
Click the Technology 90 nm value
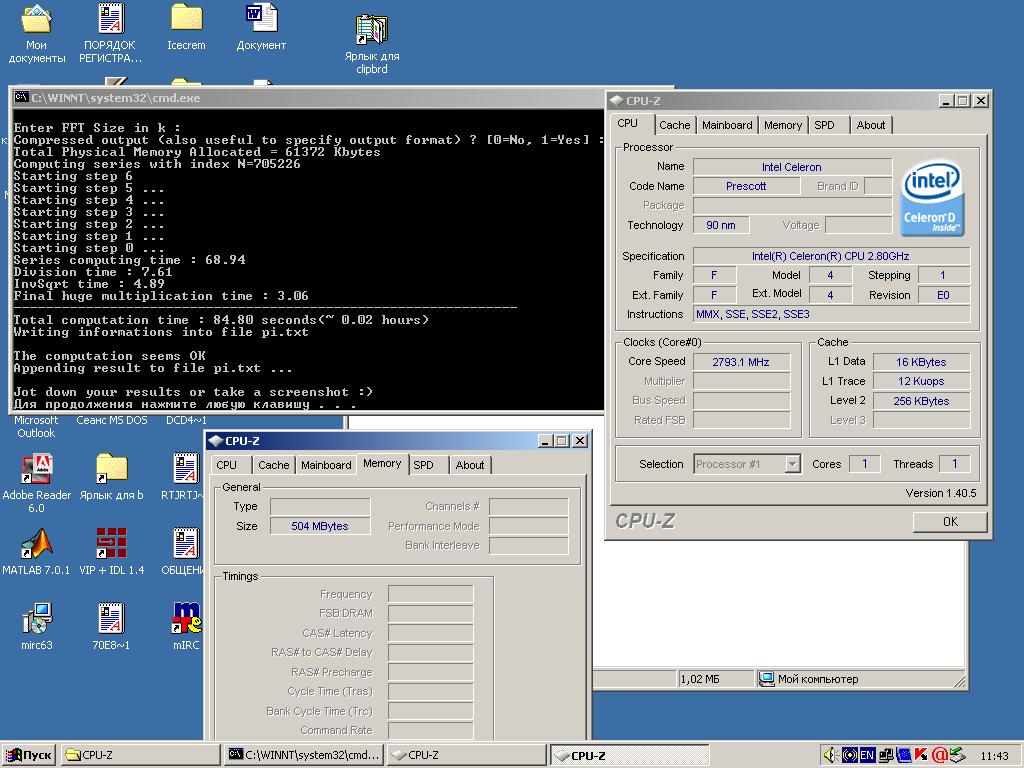coord(721,225)
